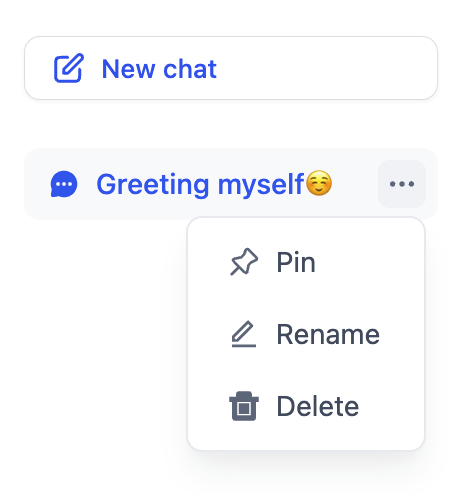Viewport: 458px width, 494px height.
Task: Click the compose pencil icon in New chat
Action: tap(69, 68)
